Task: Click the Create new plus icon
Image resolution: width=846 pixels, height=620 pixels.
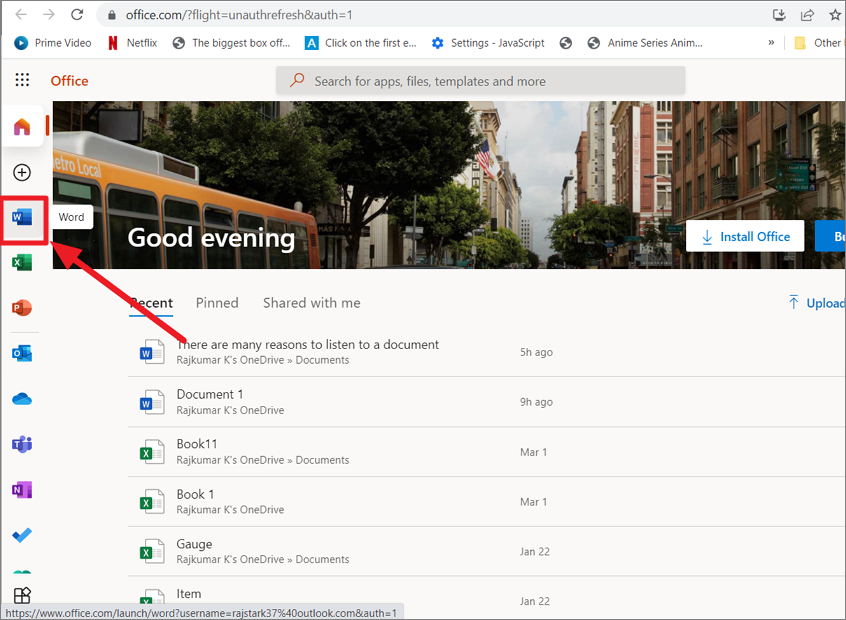Action: 22,173
